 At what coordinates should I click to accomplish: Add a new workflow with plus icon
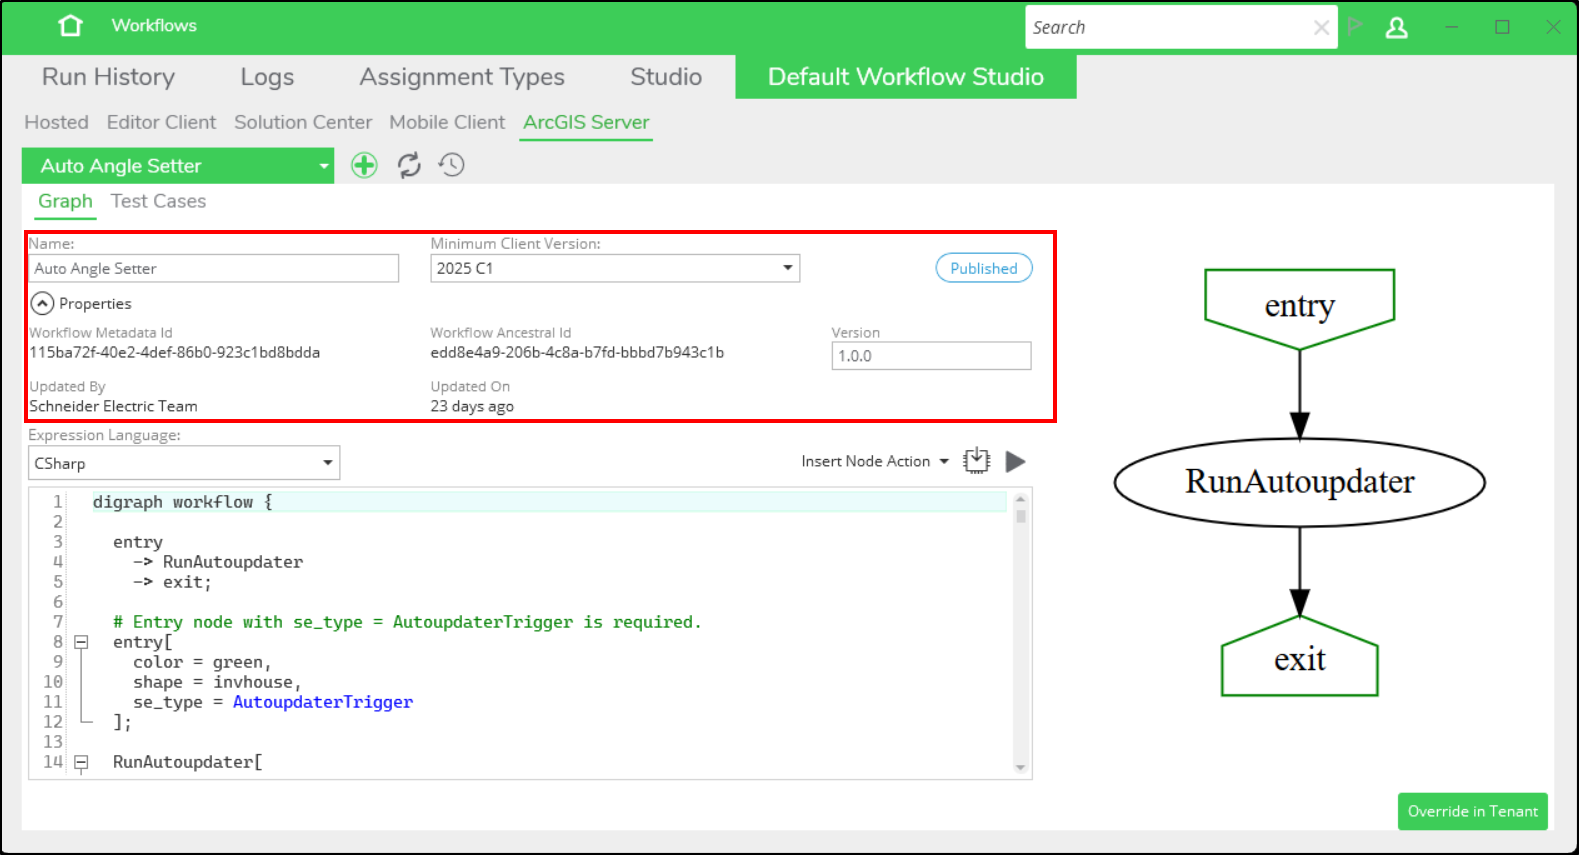point(364,165)
